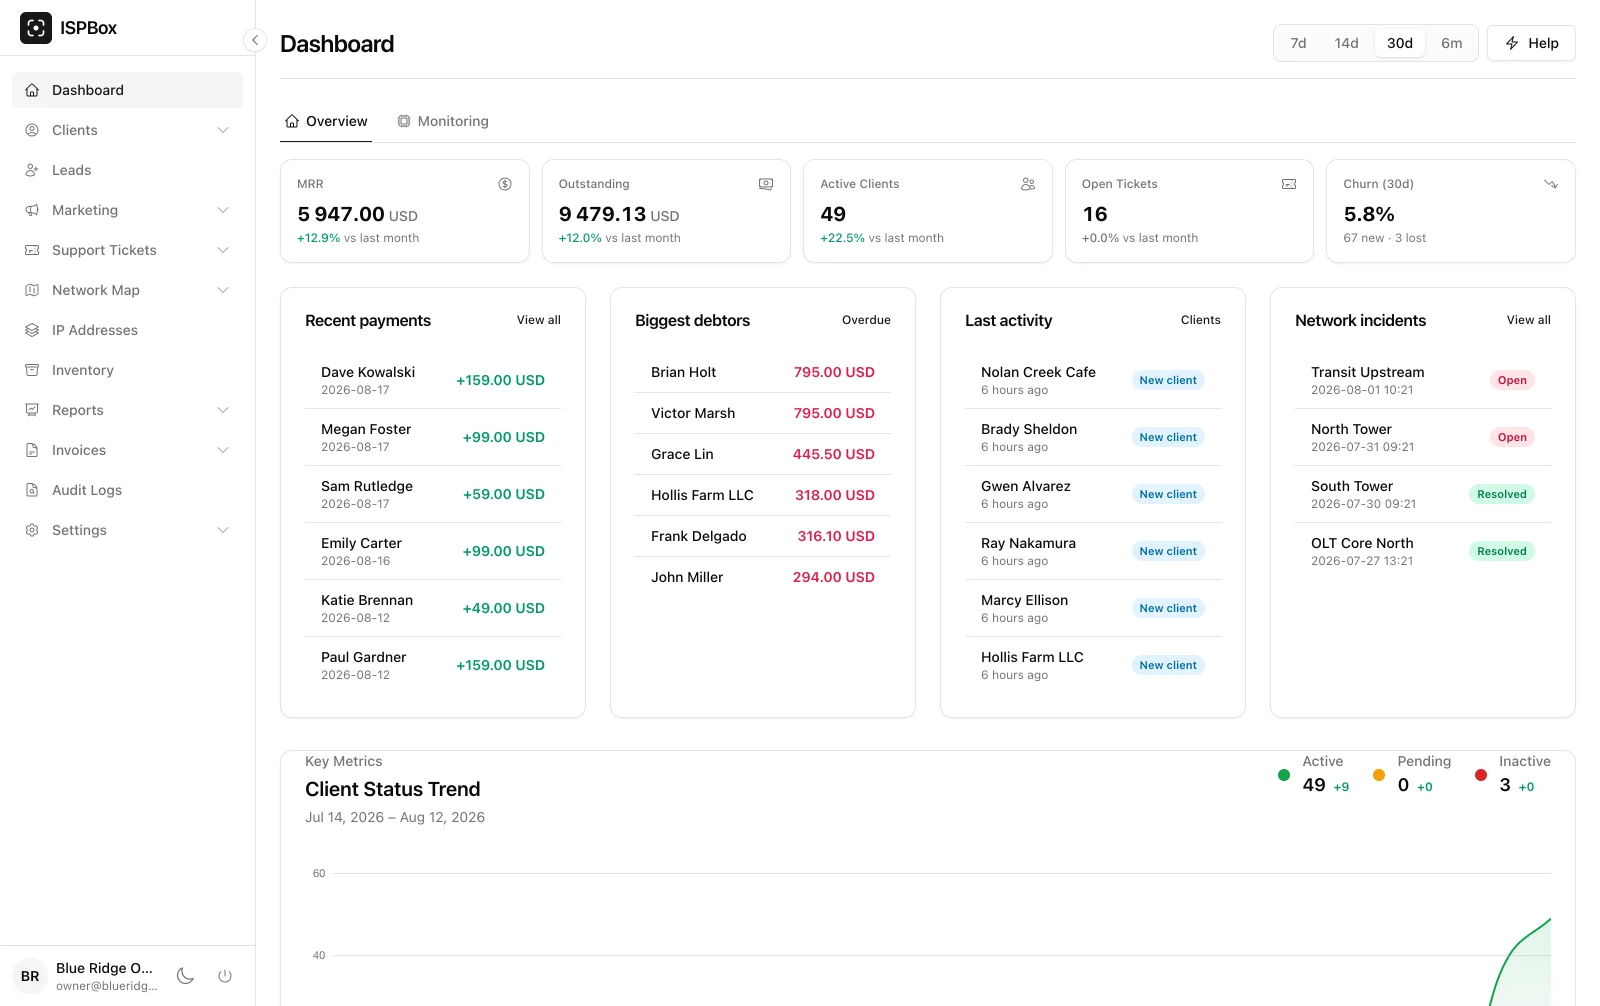Click the Invoices document icon
1600x1006 pixels.
(x=32, y=450)
